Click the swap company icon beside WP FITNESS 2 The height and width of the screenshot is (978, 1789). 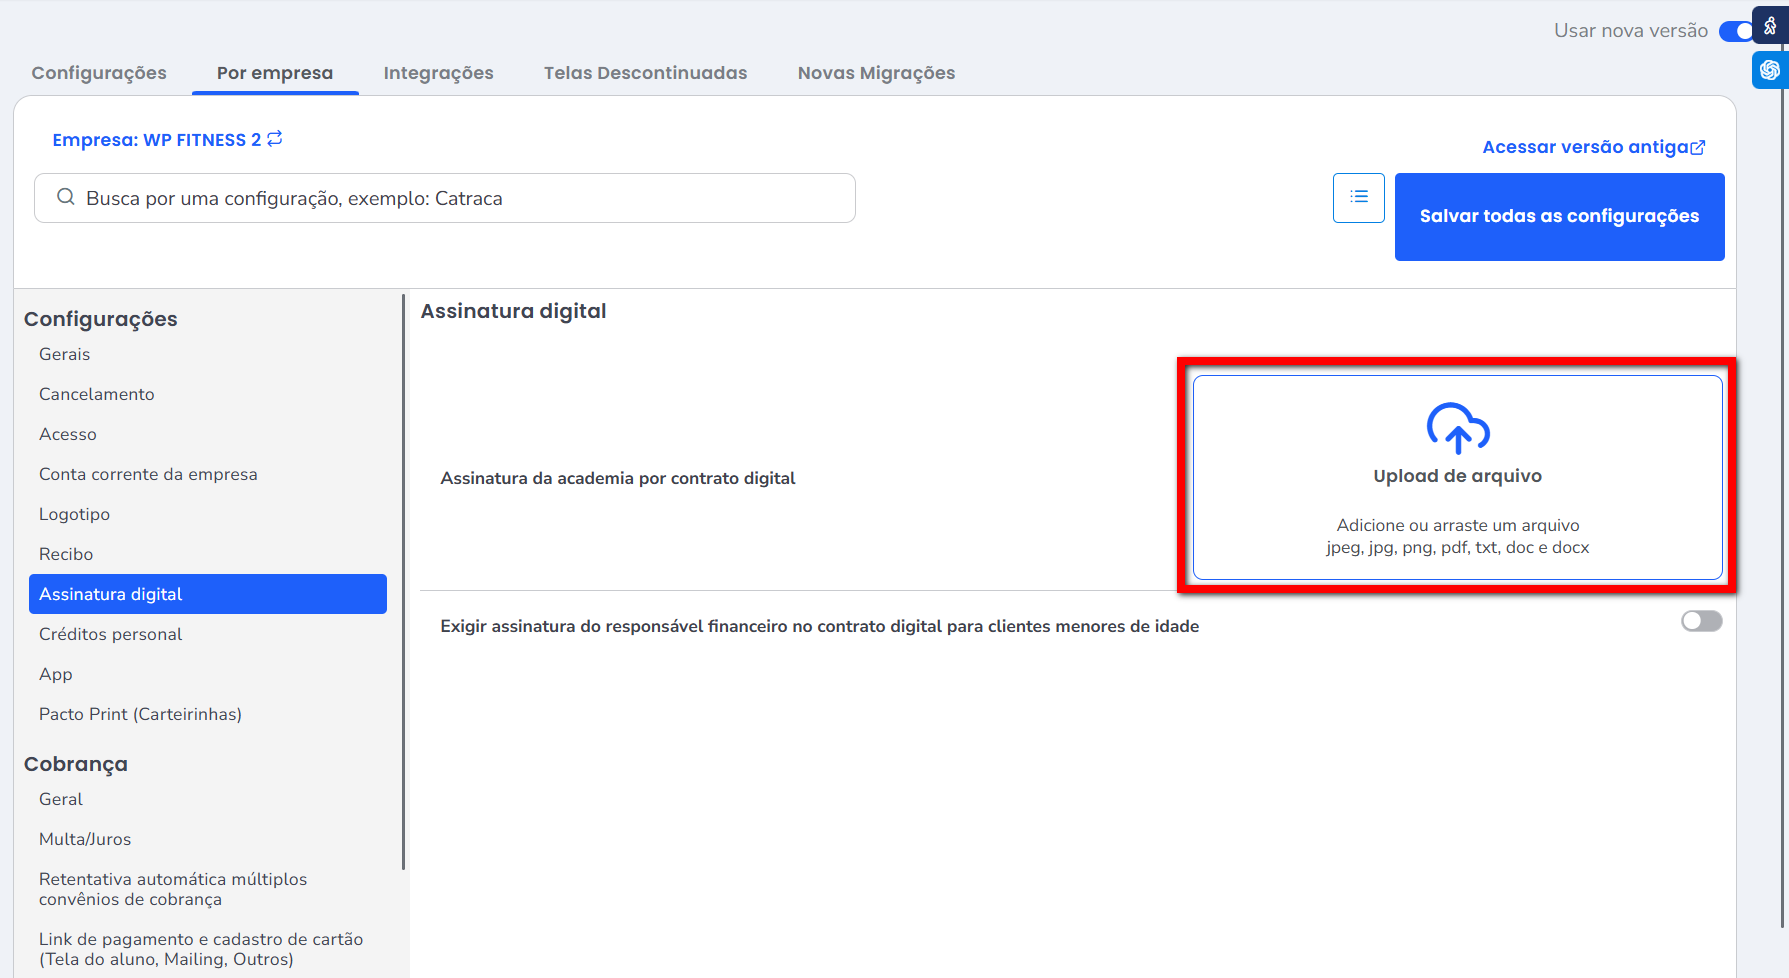[275, 139]
